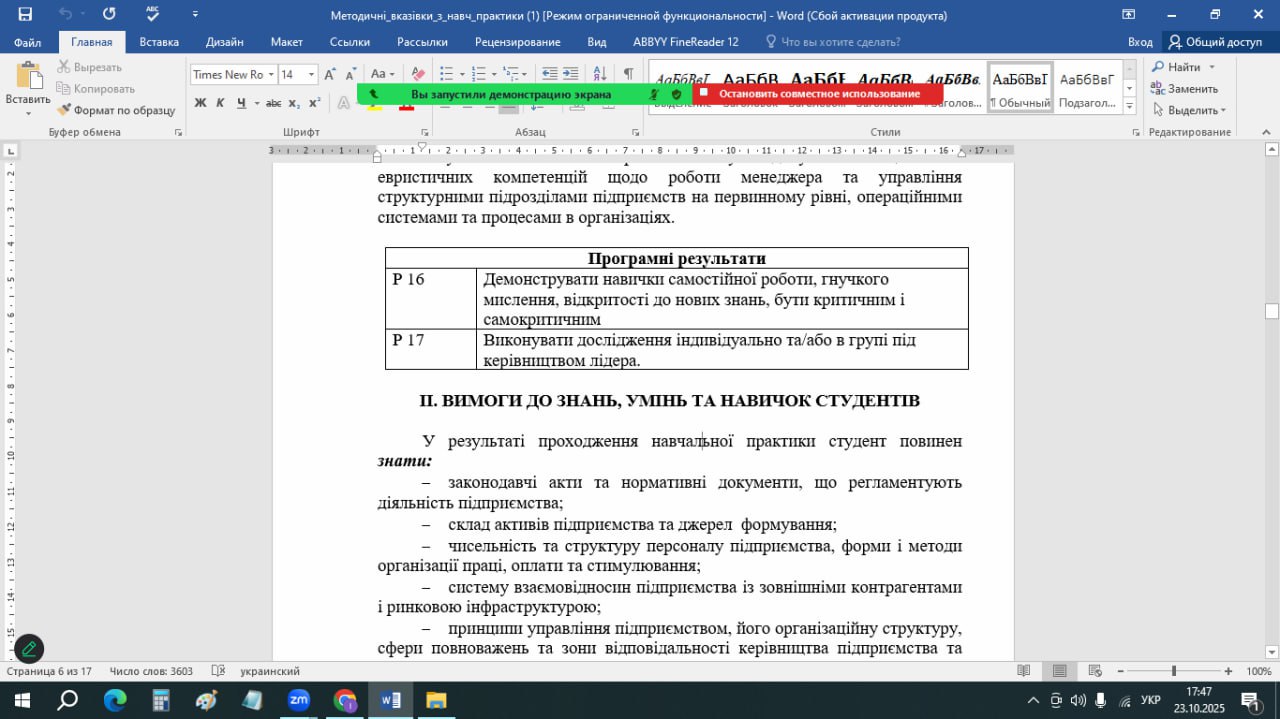
Task: Switch to the Вставка ribbon tab
Action: pos(159,42)
